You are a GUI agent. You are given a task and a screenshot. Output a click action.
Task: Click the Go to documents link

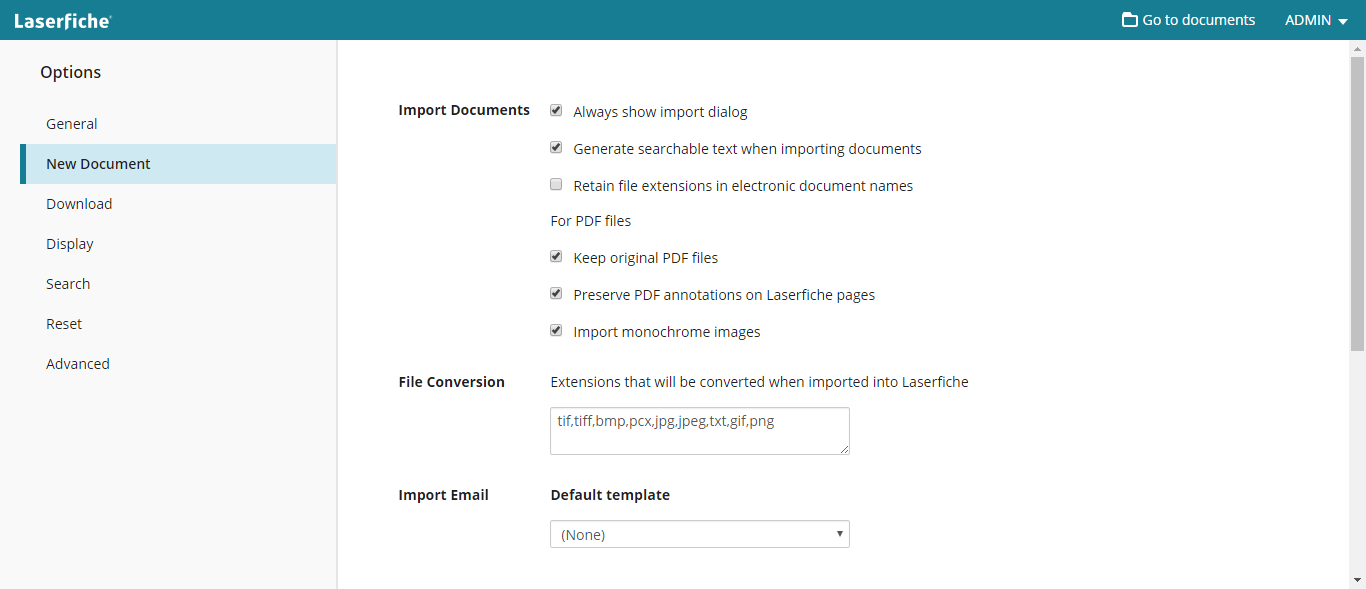[1198, 20]
